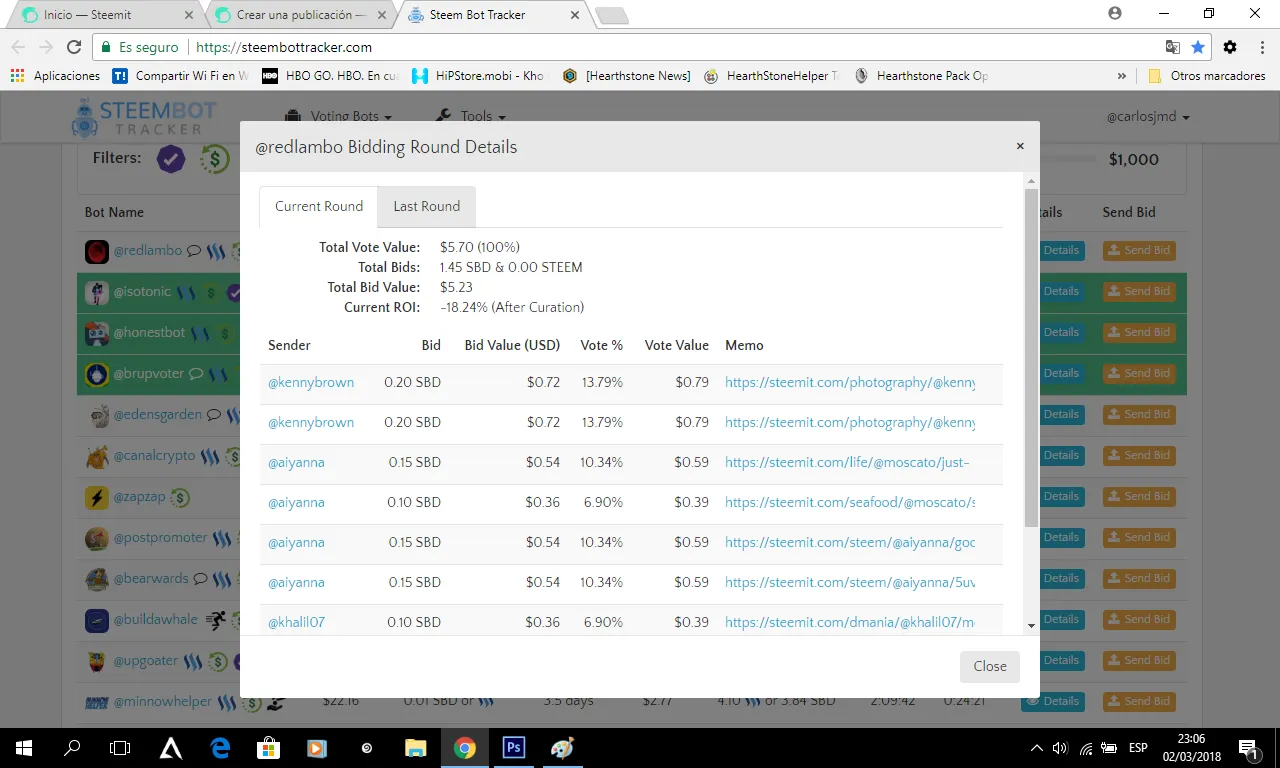1280x768 pixels.
Task: Open the notification center icon
Action: pyautogui.click(x=1248, y=748)
